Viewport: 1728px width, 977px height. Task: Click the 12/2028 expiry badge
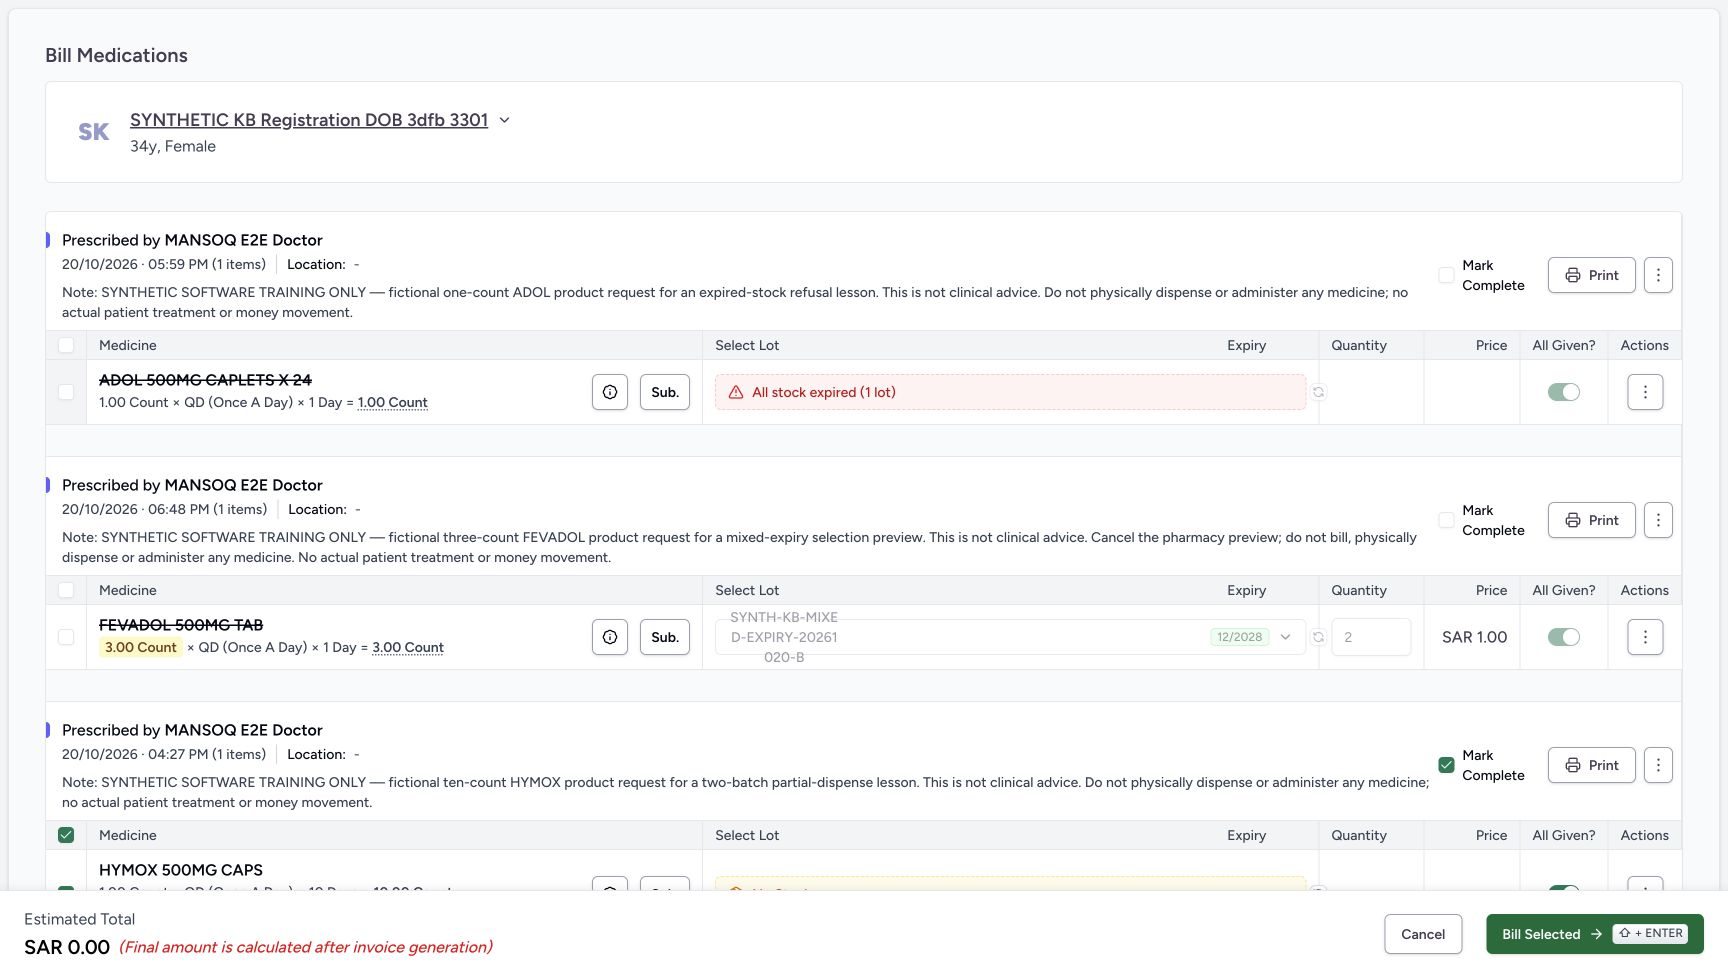pyautogui.click(x=1239, y=637)
